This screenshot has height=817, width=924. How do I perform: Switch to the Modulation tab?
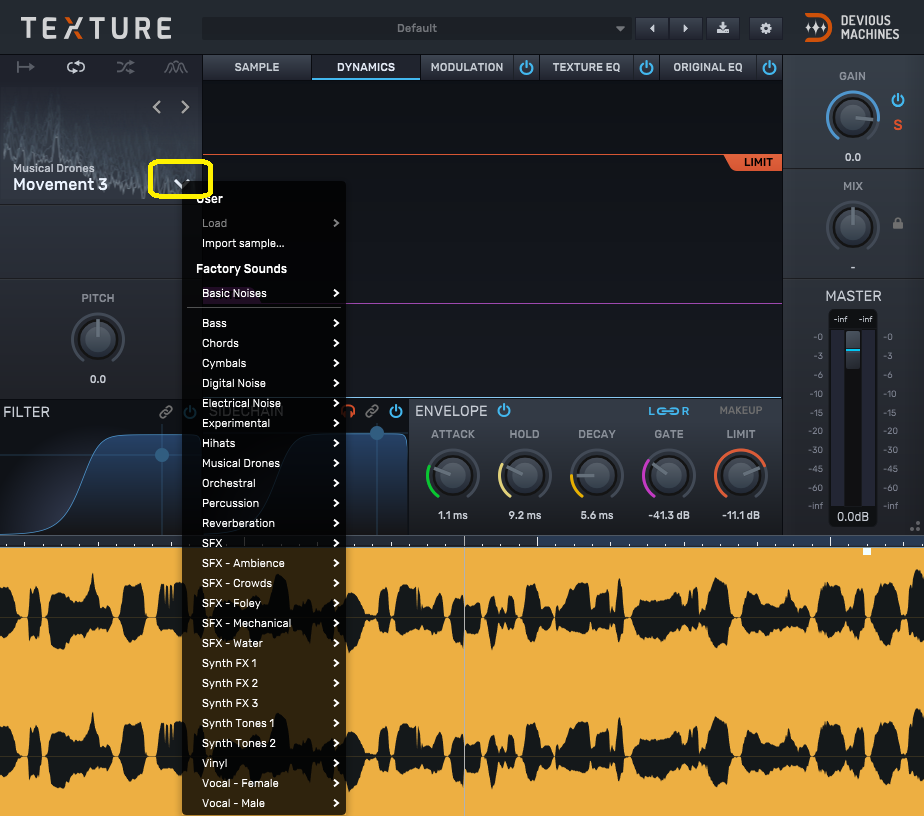[467, 67]
